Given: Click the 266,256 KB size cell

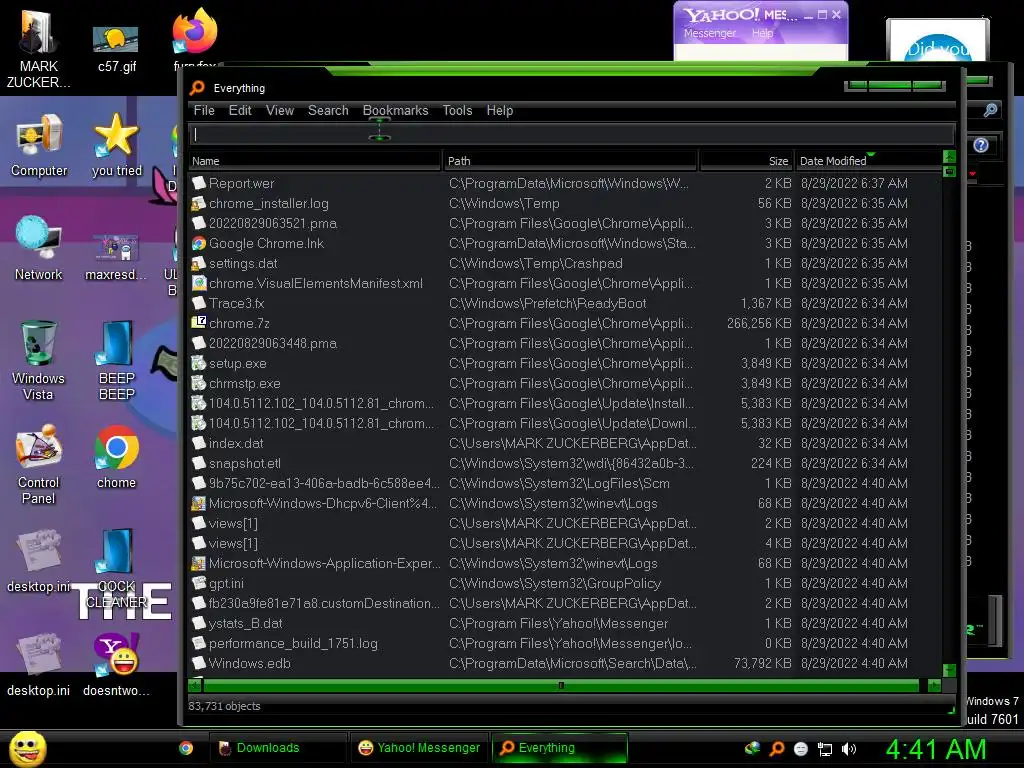Looking at the screenshot, I should (x=759, y=323).
